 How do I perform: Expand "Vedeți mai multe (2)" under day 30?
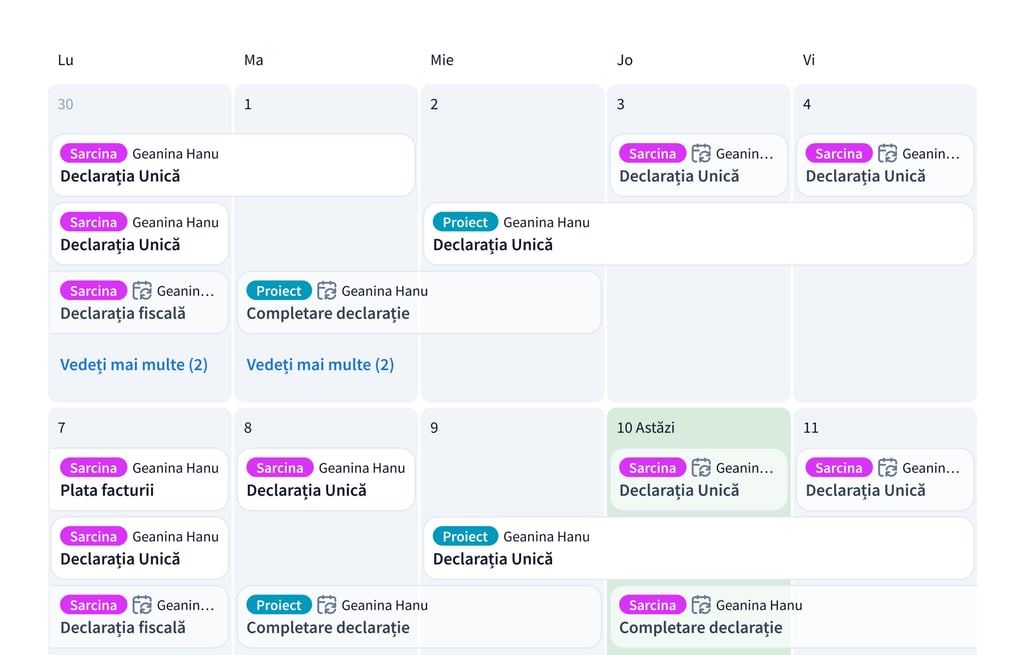tap(134, 365)
